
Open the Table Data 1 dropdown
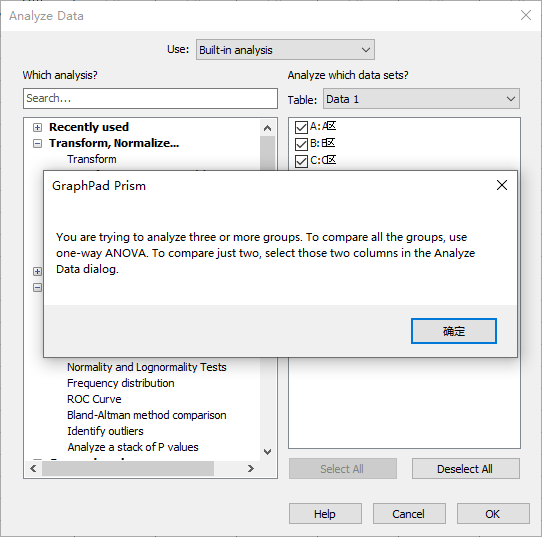(x=421, y=99)
